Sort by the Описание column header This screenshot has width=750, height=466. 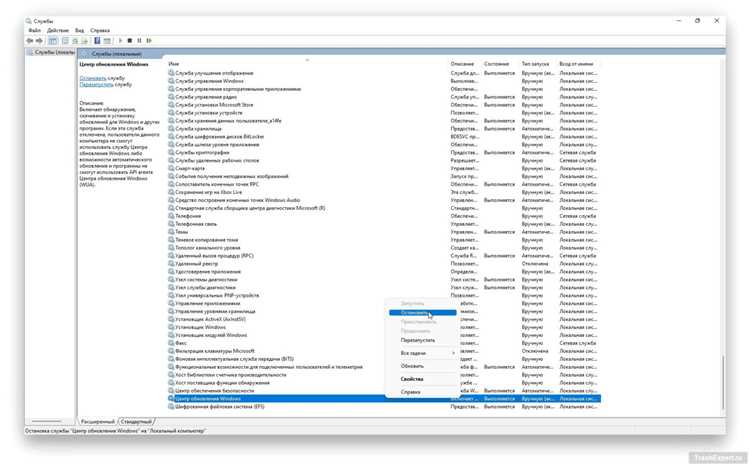tap(463, 64)
